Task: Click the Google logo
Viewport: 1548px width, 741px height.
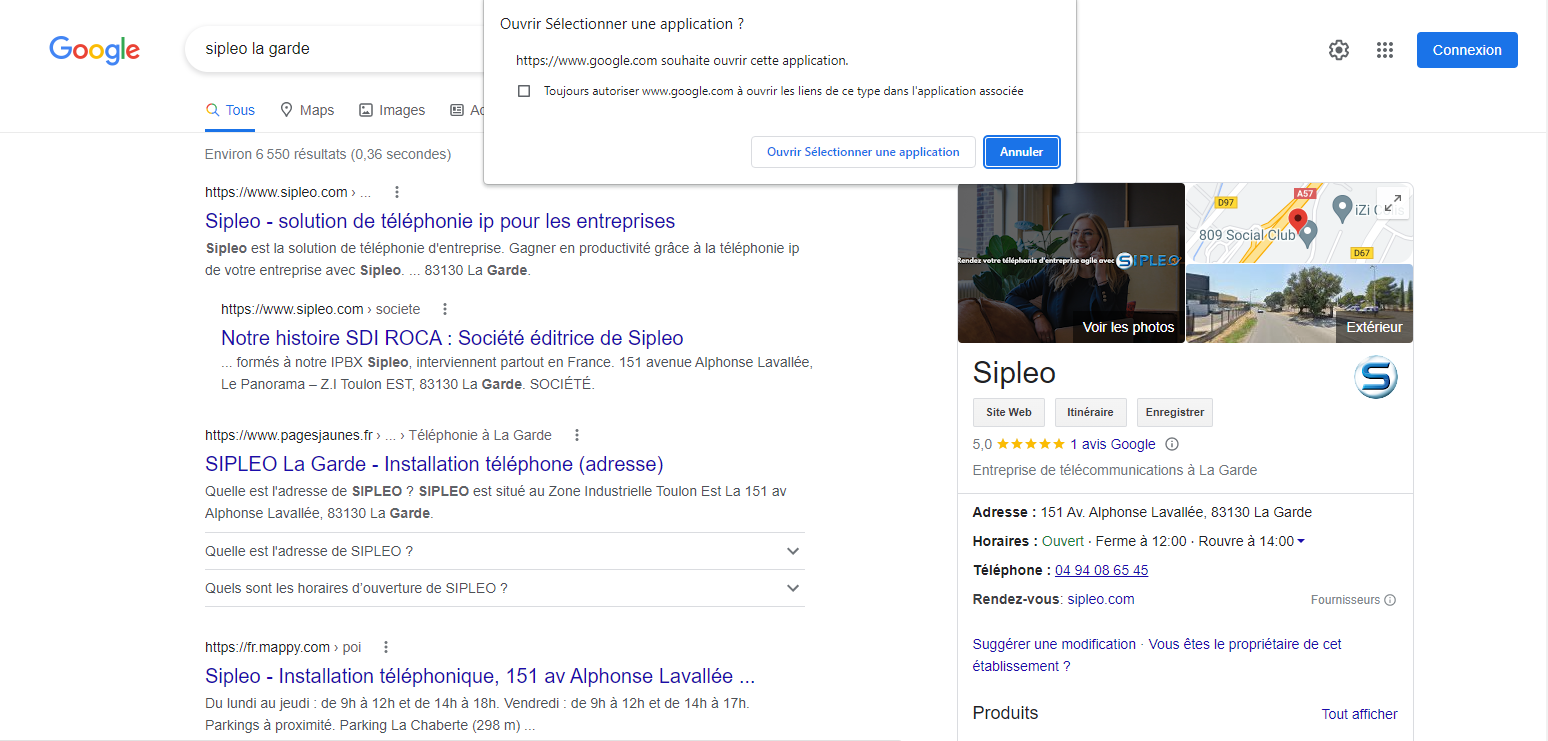Action: [x=95, y=50]
